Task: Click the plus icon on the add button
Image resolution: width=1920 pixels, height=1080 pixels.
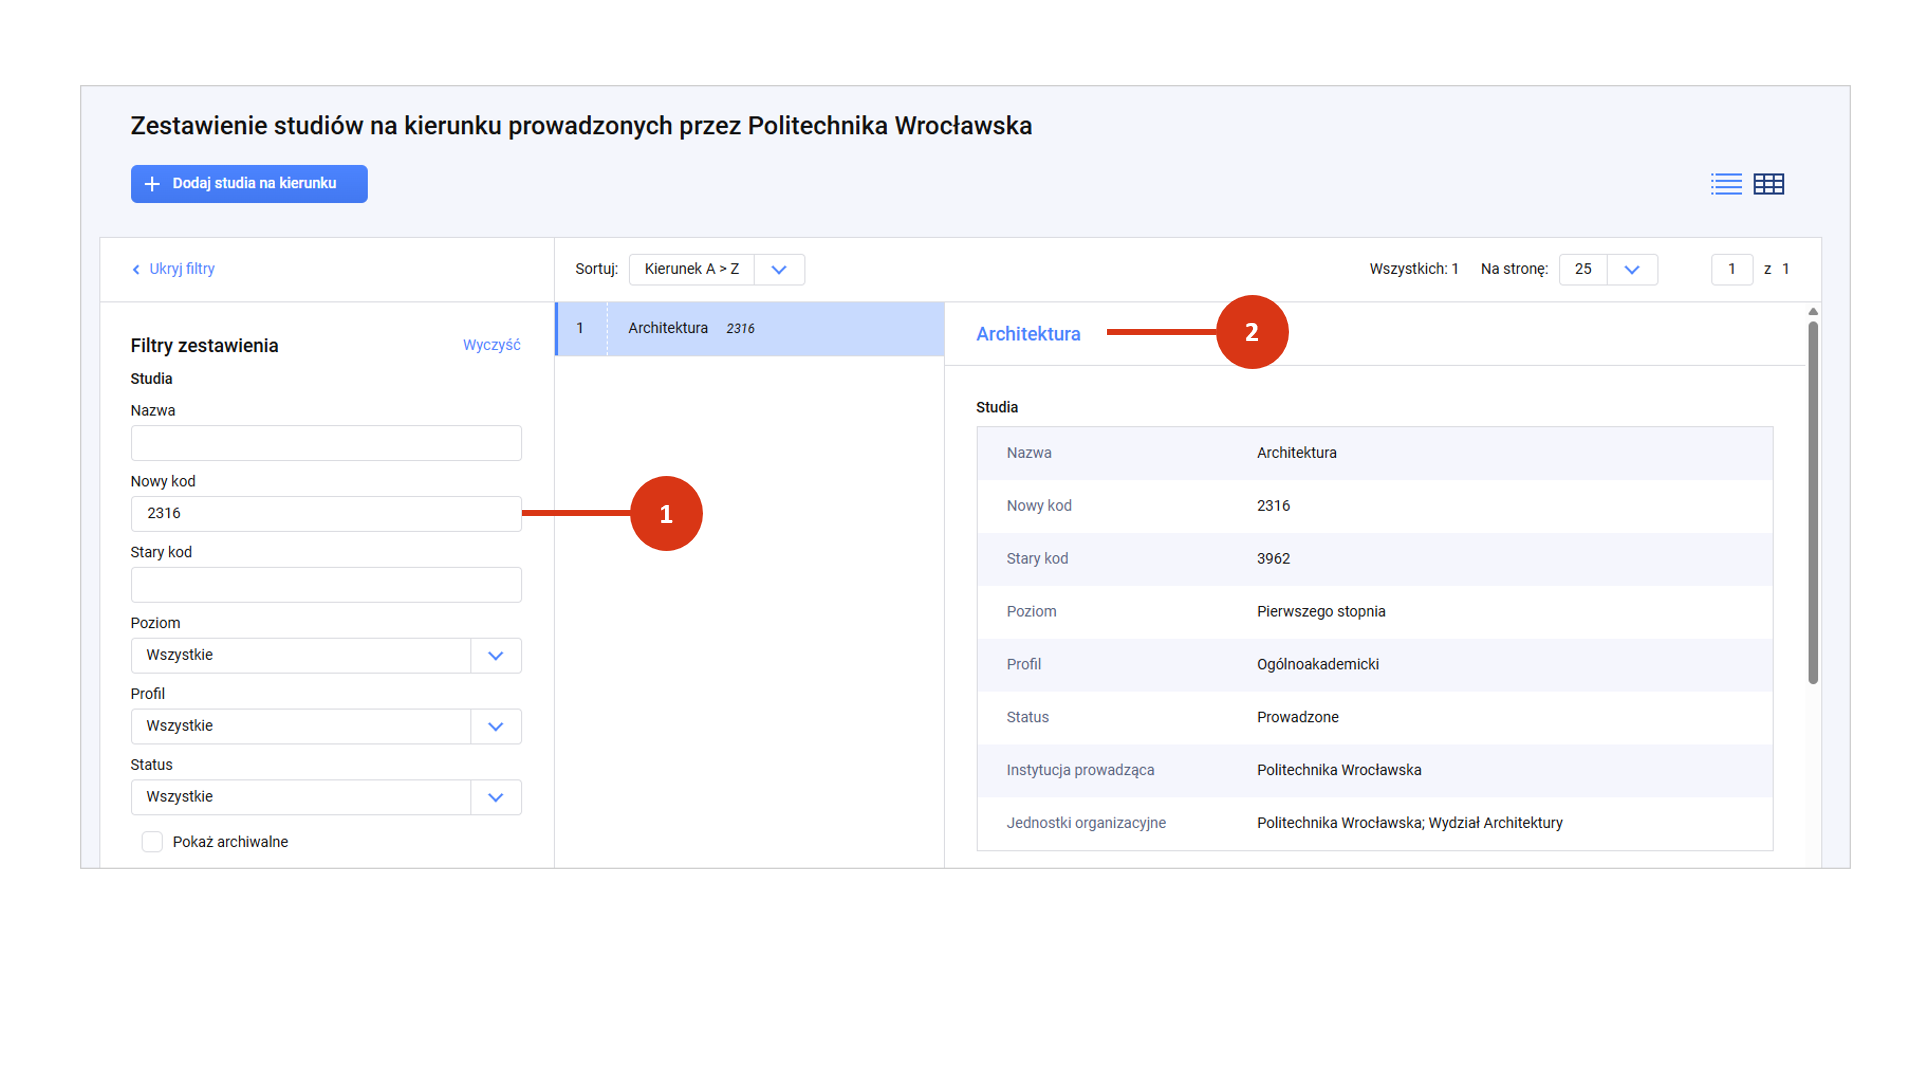Action: coord(152,184)
